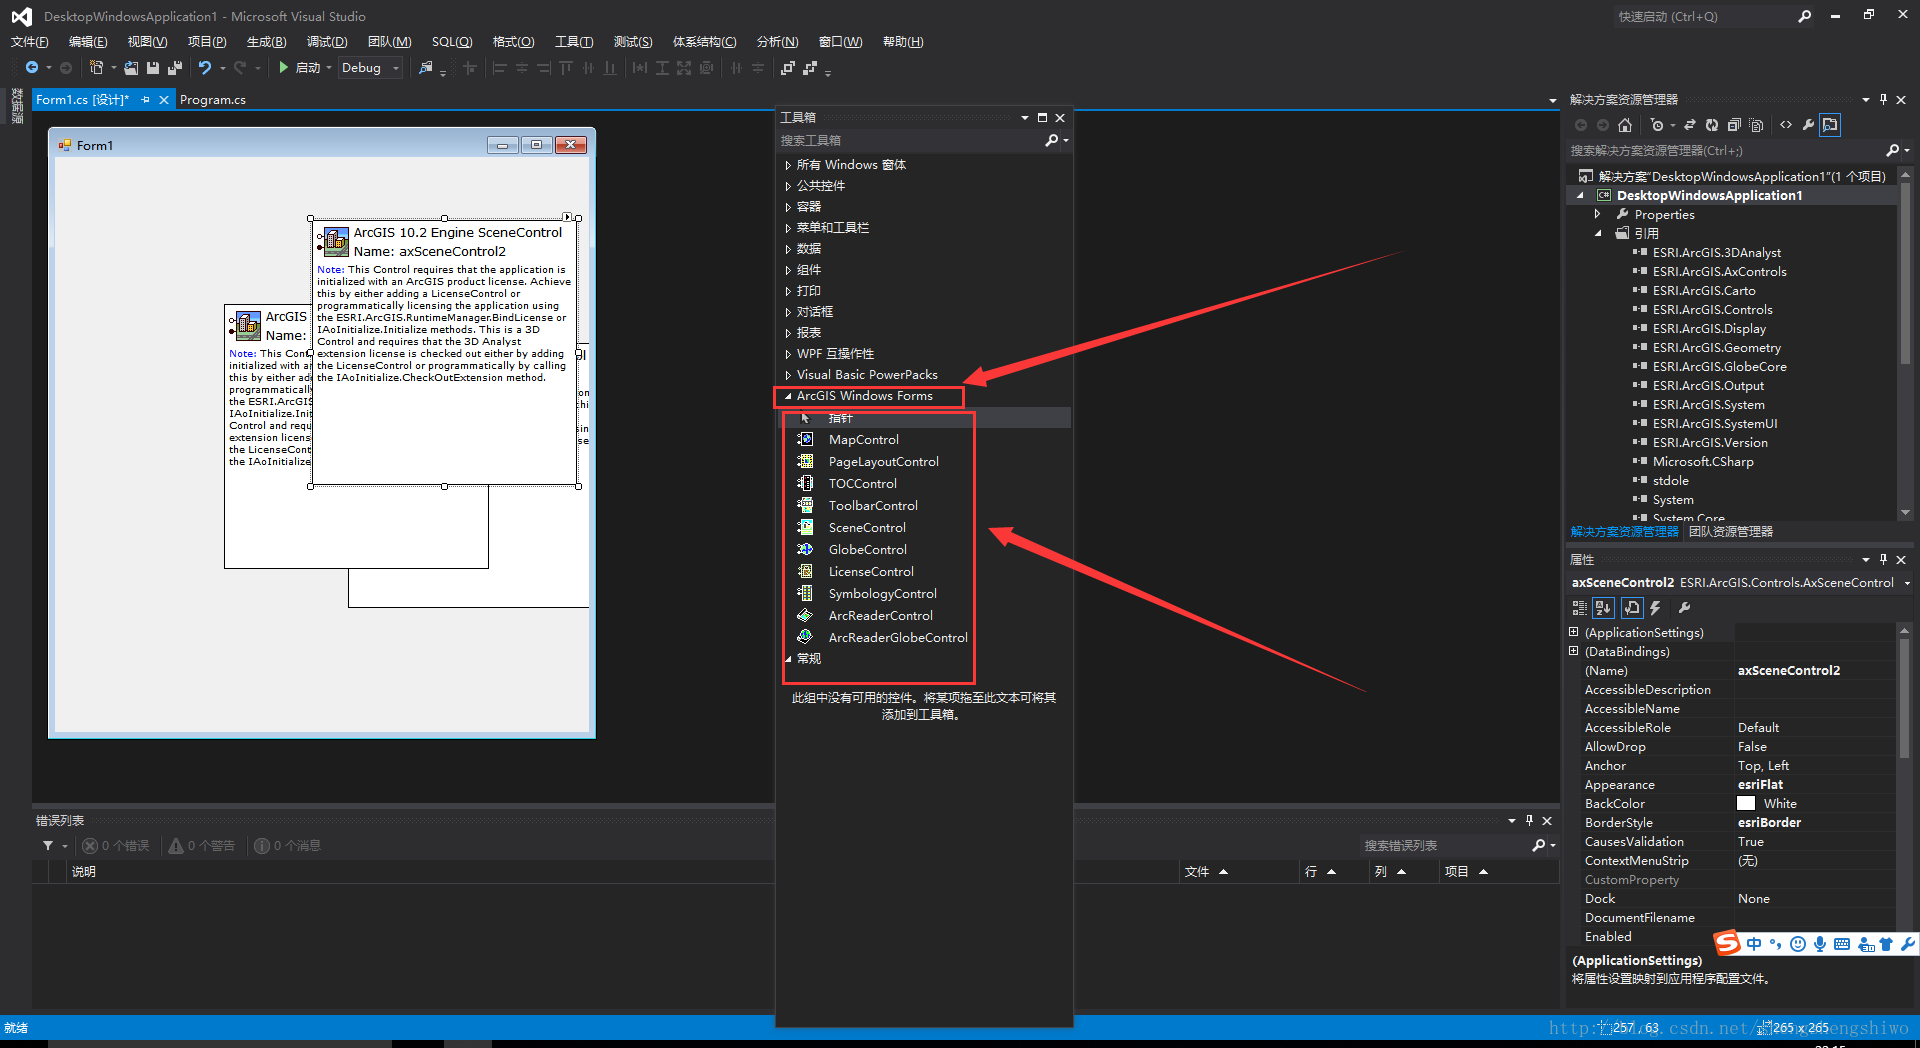Toggle the Properties view button in Properties panel
The height and width of the screenshot is (1048, 1920).
coord(1632,608)
